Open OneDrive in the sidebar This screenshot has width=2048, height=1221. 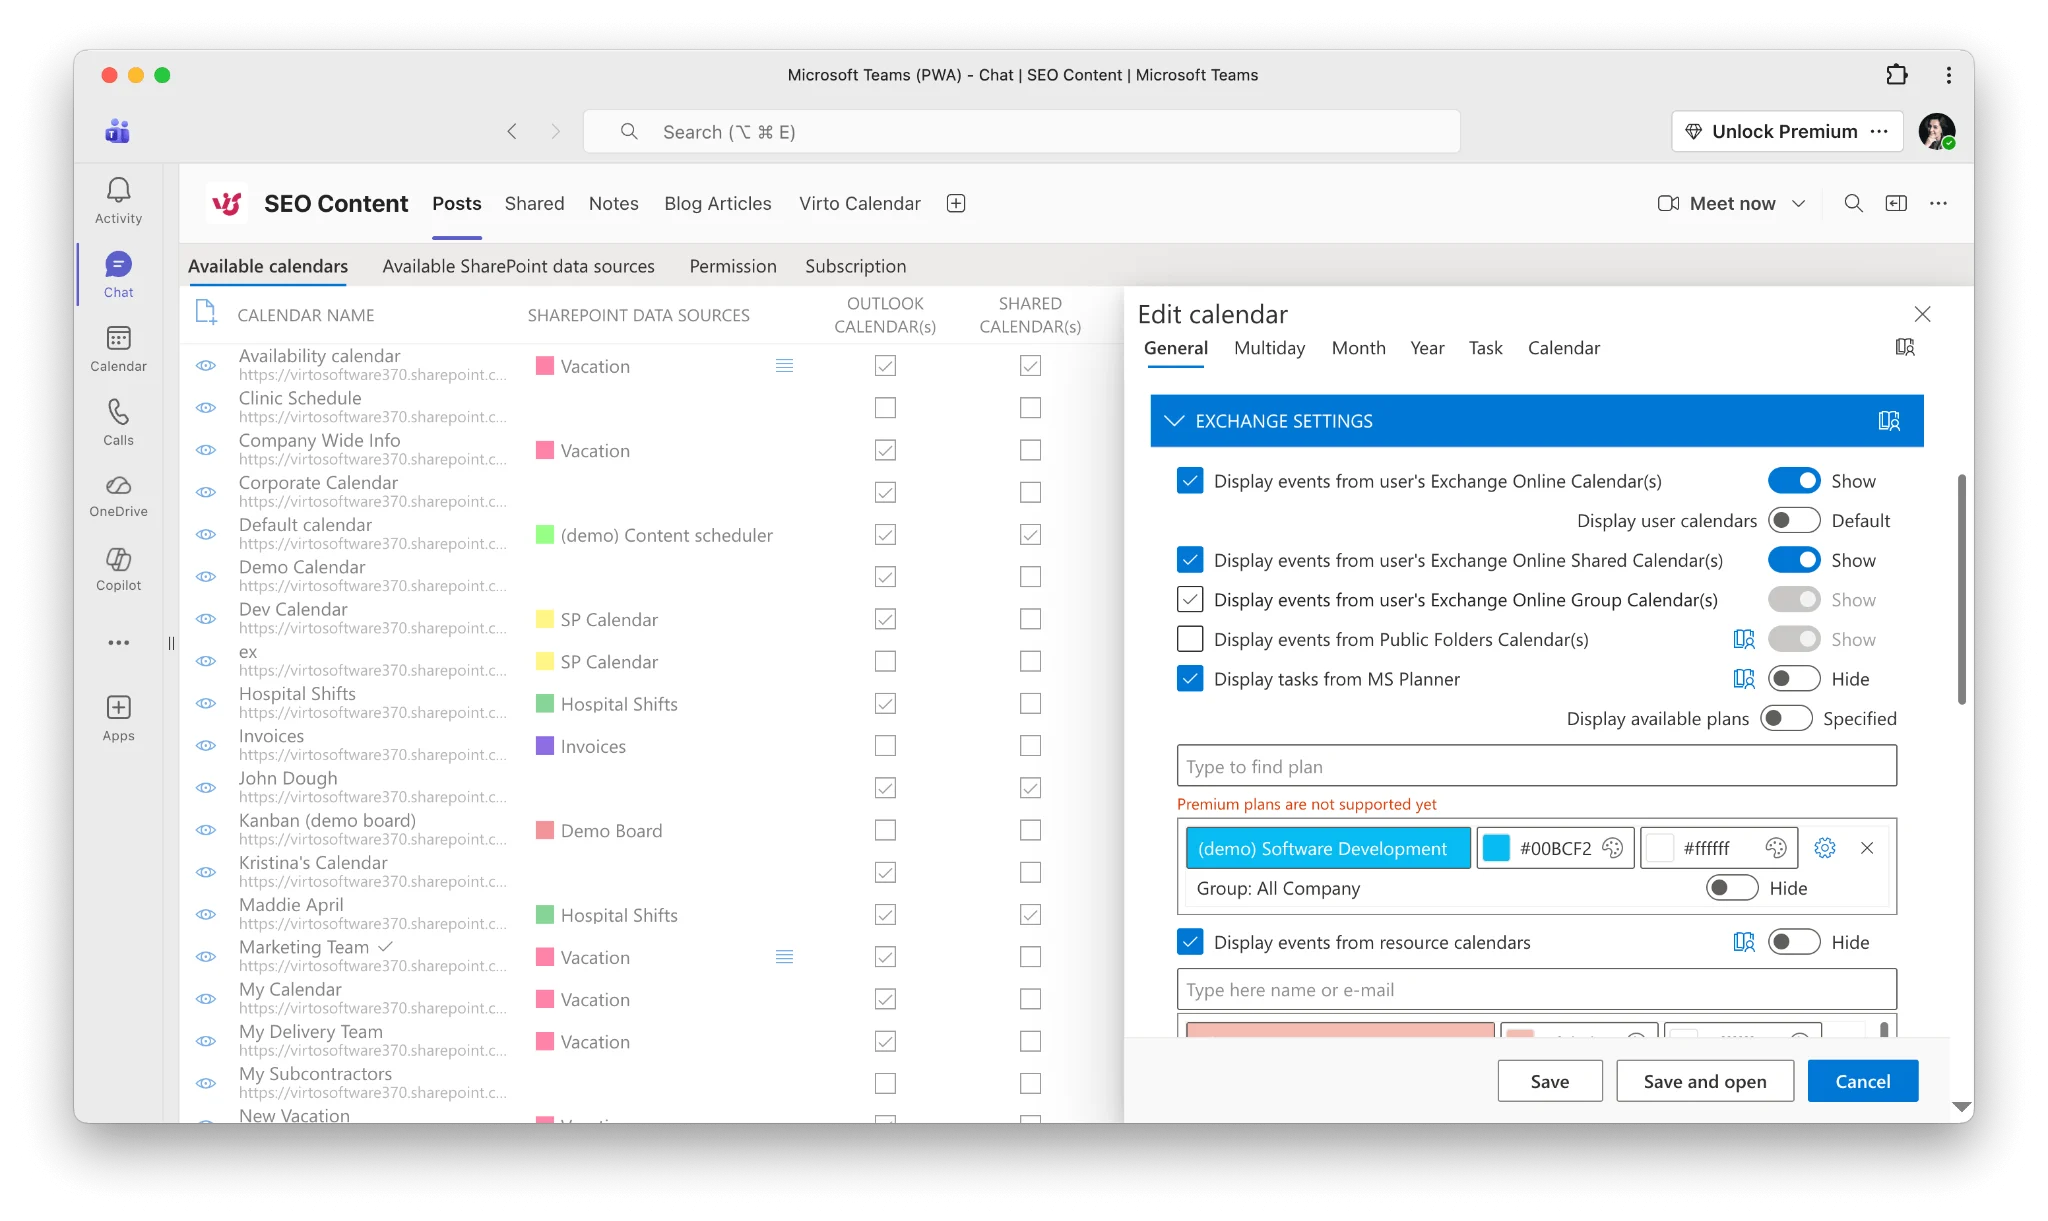pos(118,497)
